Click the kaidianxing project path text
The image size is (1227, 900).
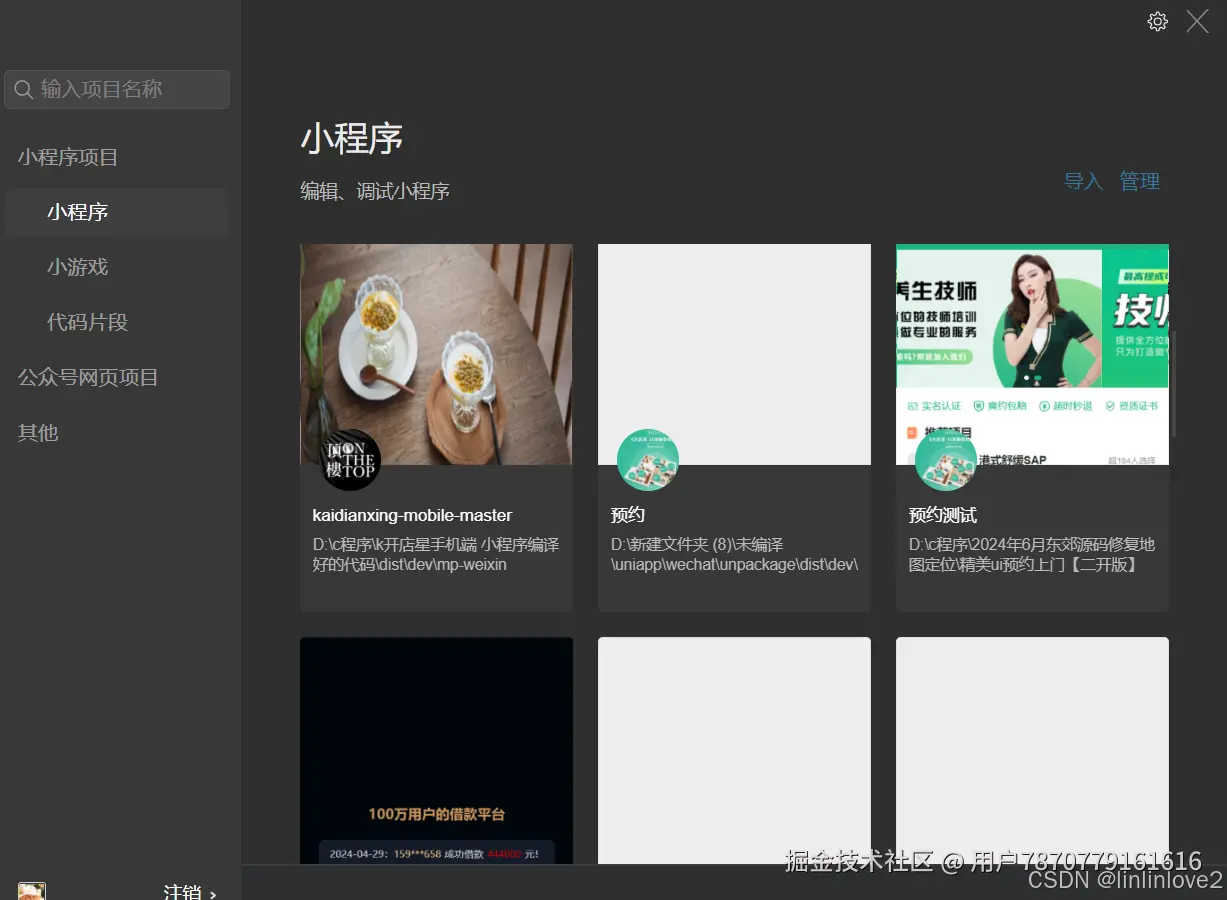436,555
